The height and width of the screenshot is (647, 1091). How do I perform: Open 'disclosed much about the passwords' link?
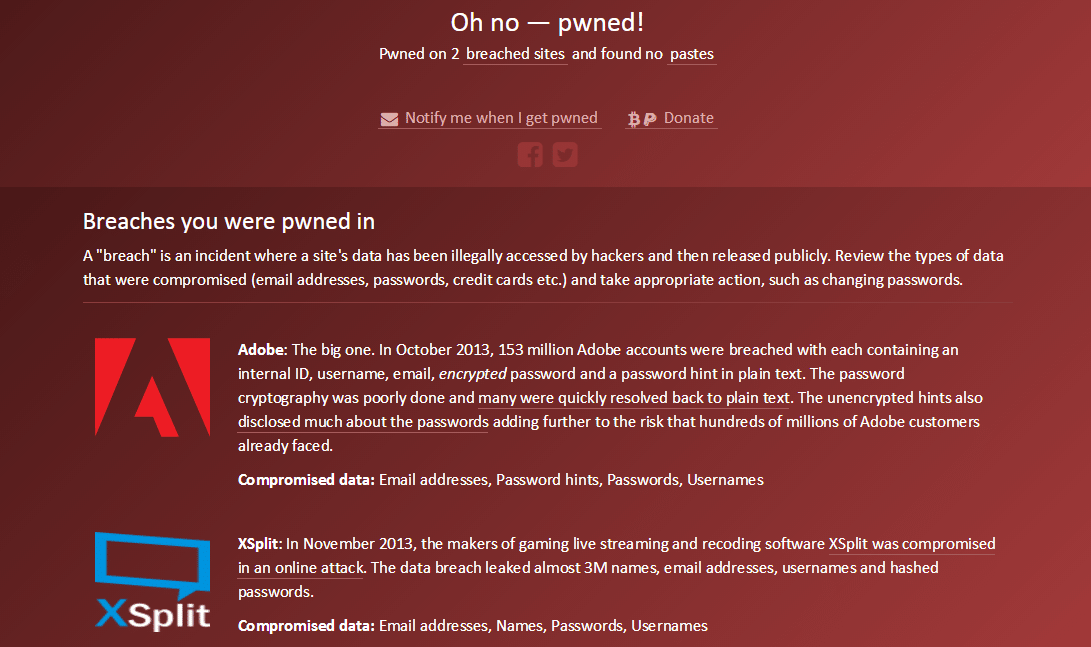(363, 422)
